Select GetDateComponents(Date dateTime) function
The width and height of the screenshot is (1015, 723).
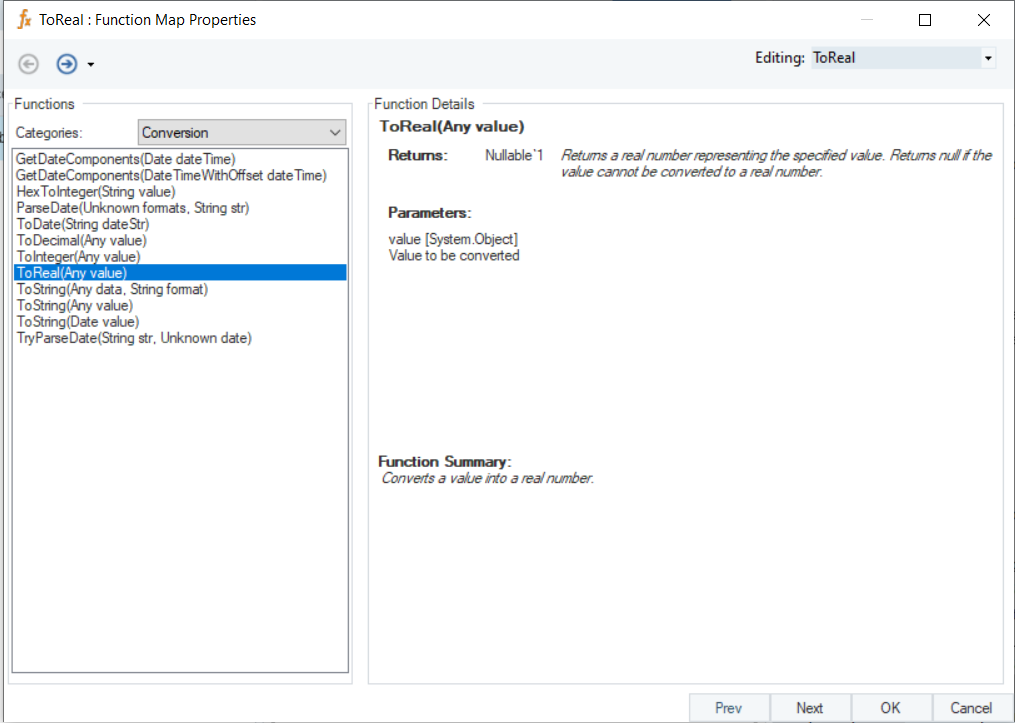tap(126, 159)
